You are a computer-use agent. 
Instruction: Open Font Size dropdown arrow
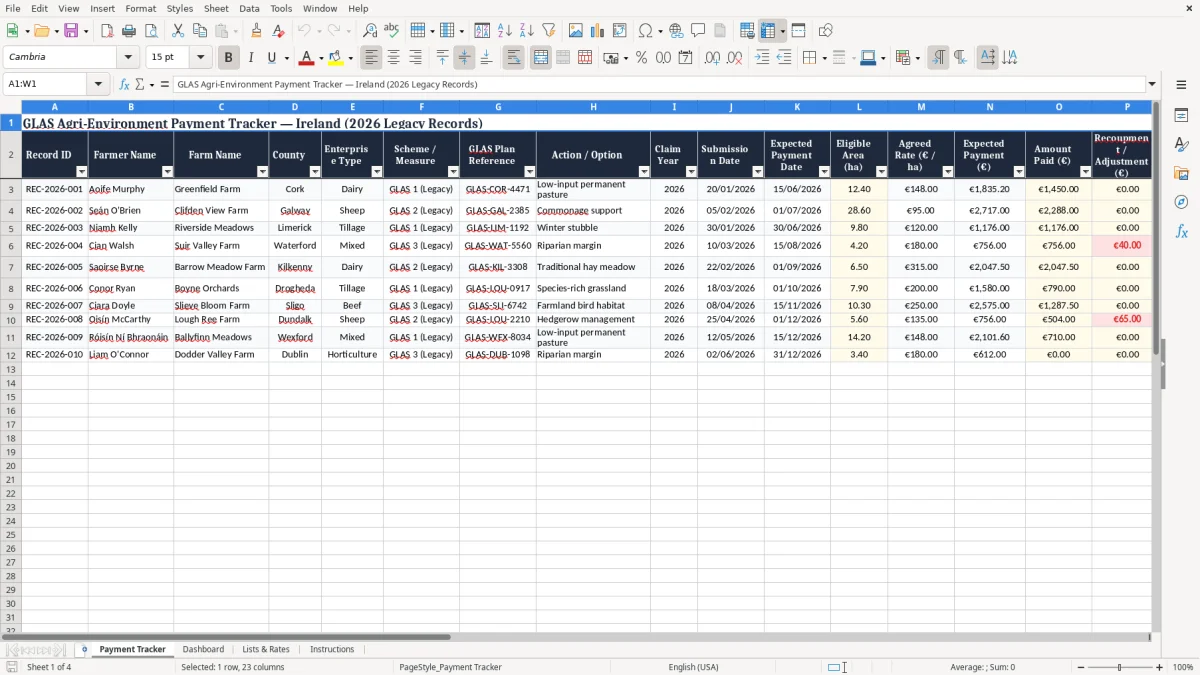[x=200, y=58]
